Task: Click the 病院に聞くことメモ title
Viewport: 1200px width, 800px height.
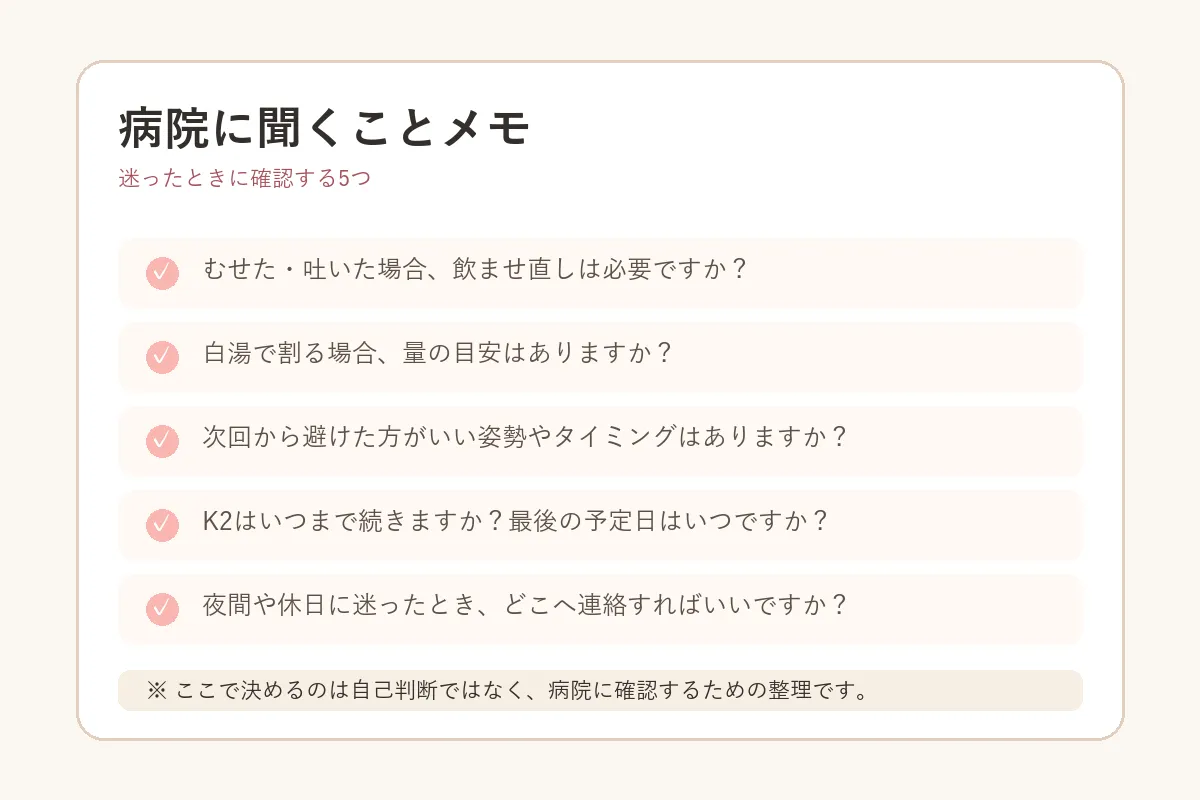Action: [x=323, y=128]
